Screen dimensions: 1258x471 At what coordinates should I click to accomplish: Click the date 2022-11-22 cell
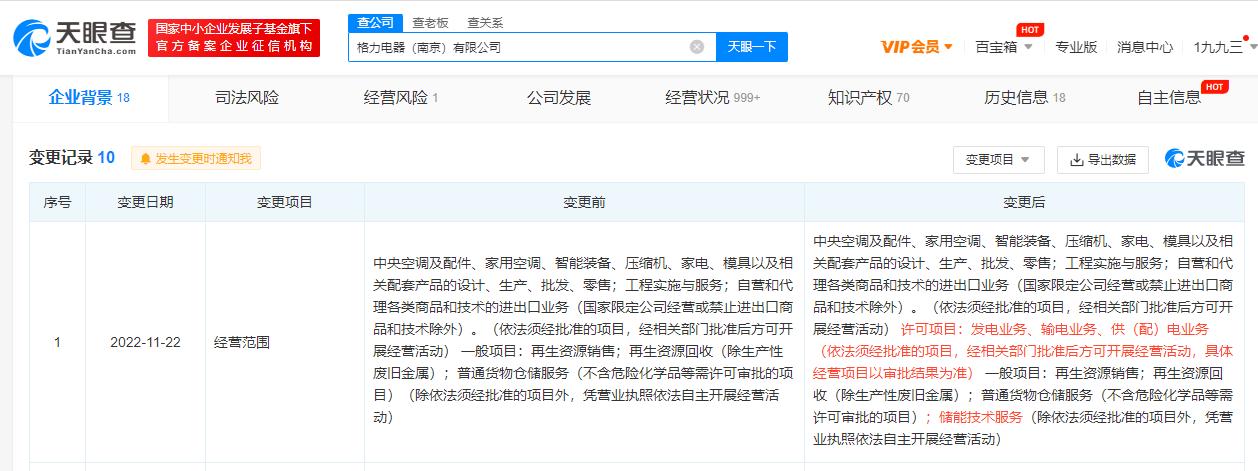[x=145, y=342]
